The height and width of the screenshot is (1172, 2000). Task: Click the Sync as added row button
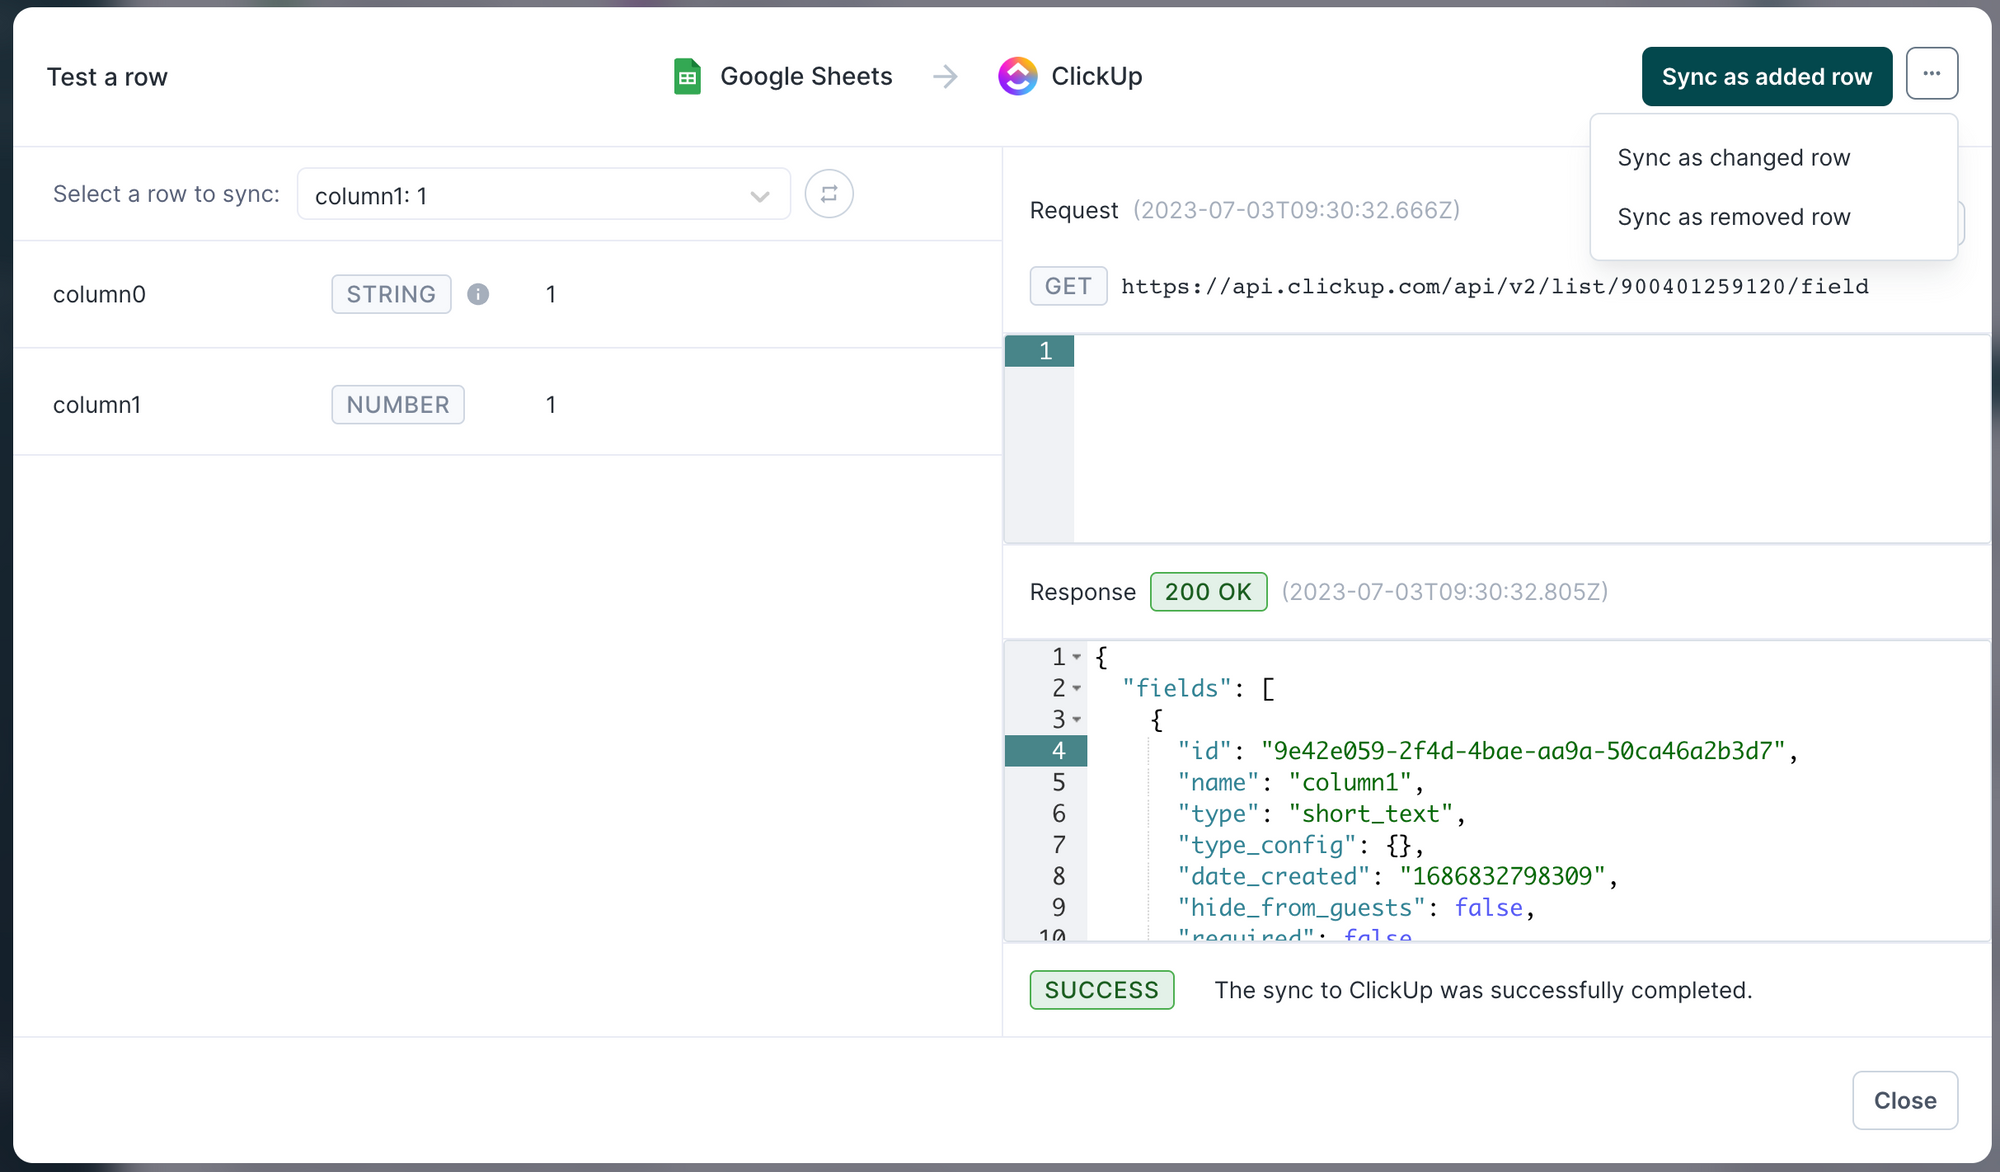coord(1766,76)
